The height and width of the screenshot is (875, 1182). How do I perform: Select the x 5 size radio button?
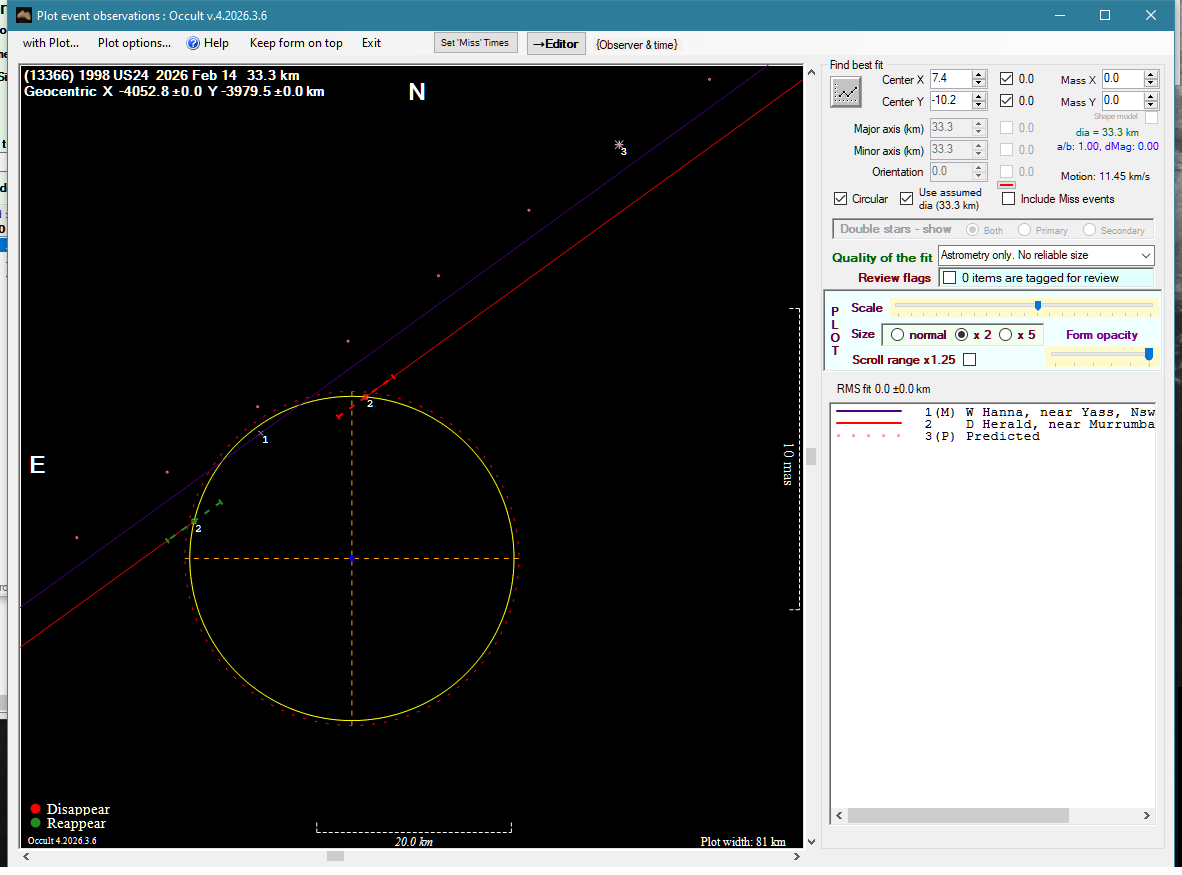click(x=1006, y=335)
